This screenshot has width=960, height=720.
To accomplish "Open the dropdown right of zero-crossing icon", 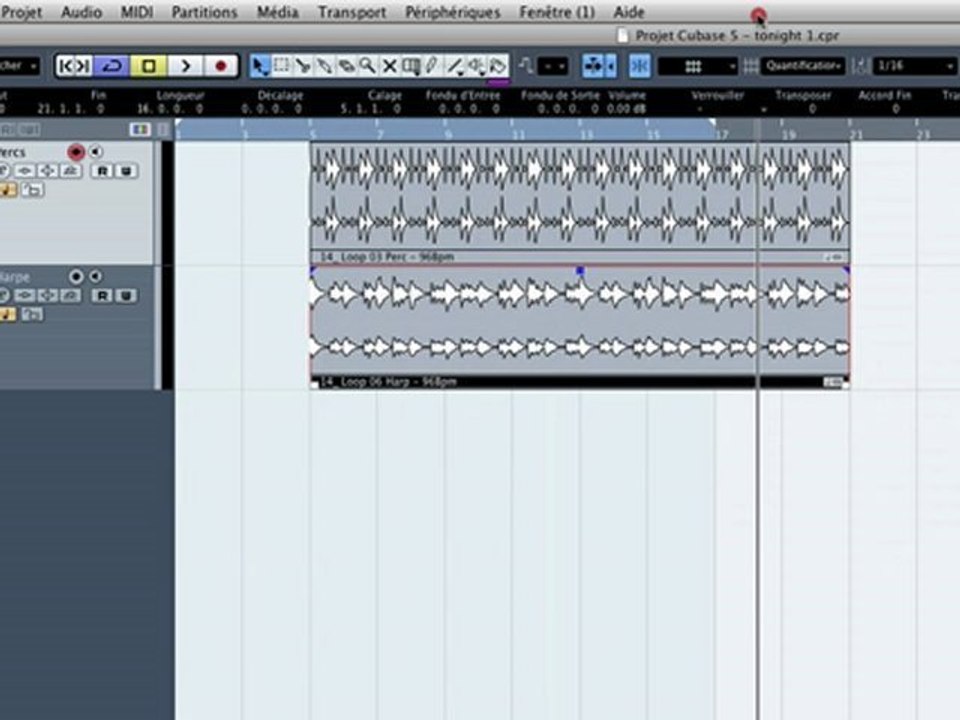I will [x=553, y=66].
